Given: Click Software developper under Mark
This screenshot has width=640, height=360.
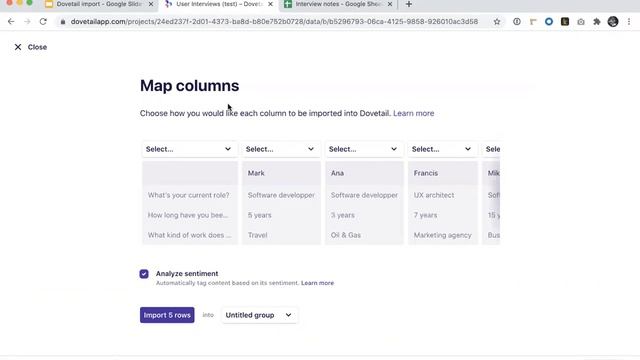Looking at the screenshot, I should point(281,195).
